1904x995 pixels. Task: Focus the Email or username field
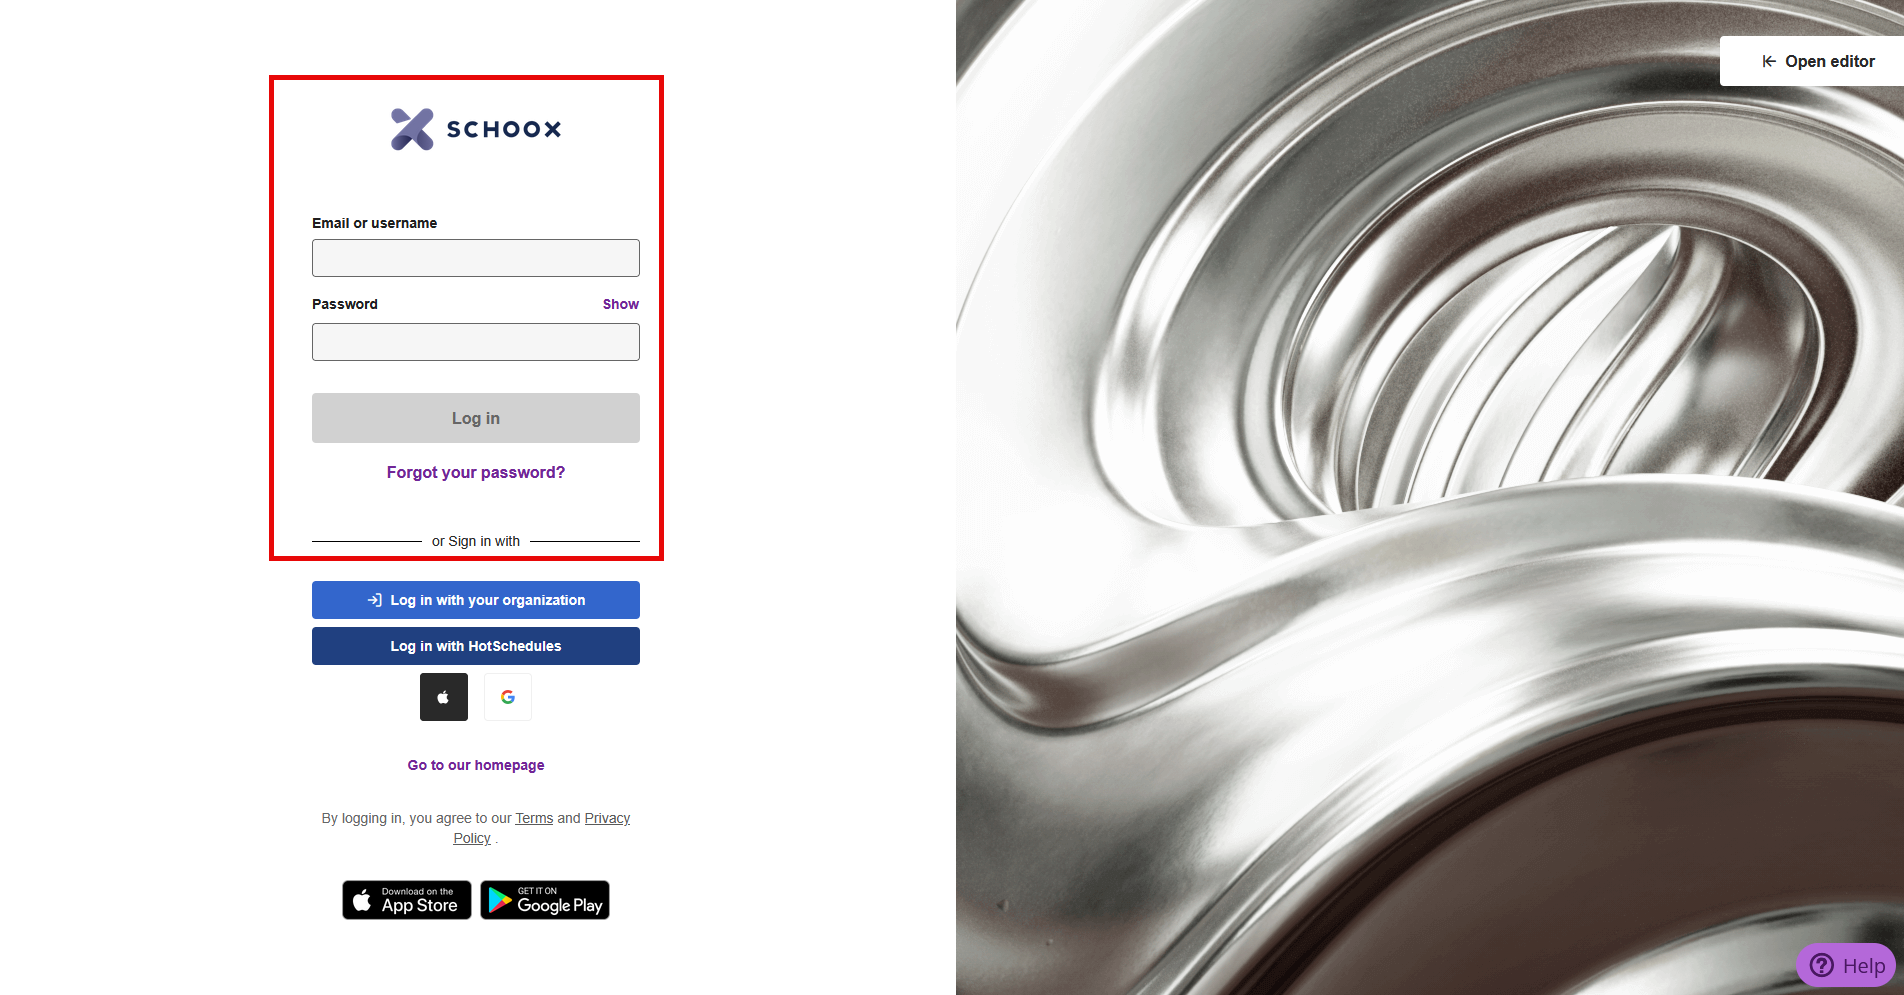(476, 258)
